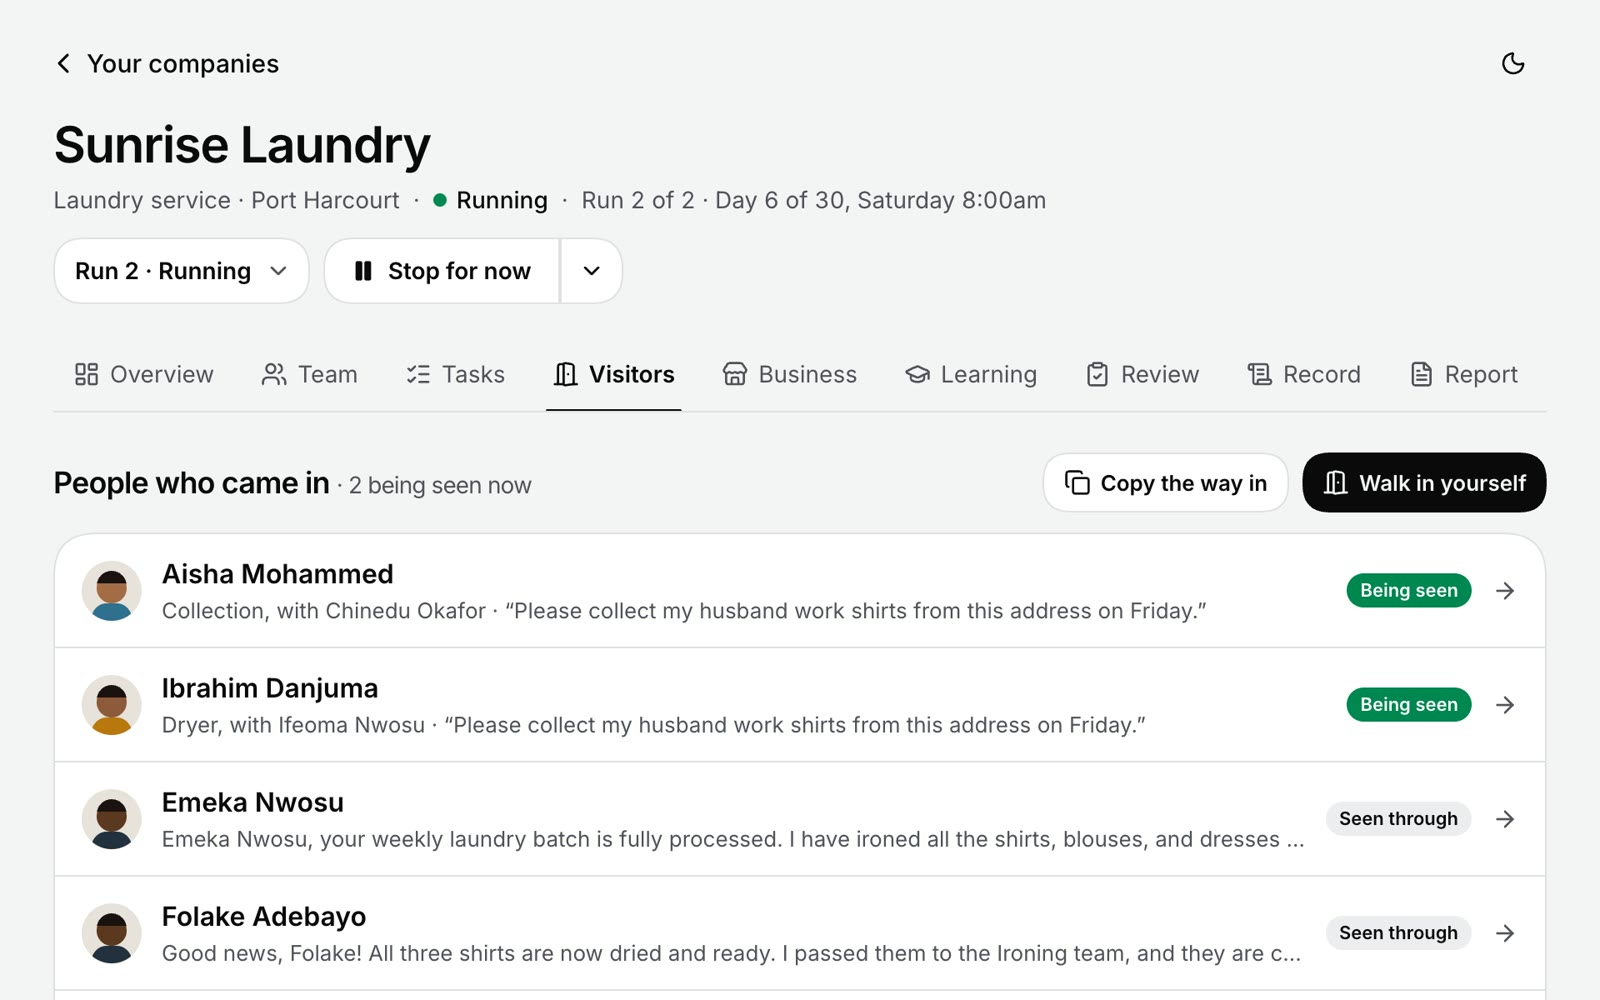This screenshot has width=1600, height=1000.
Task: Click the green Running status text
Action: tap(502, 200)
